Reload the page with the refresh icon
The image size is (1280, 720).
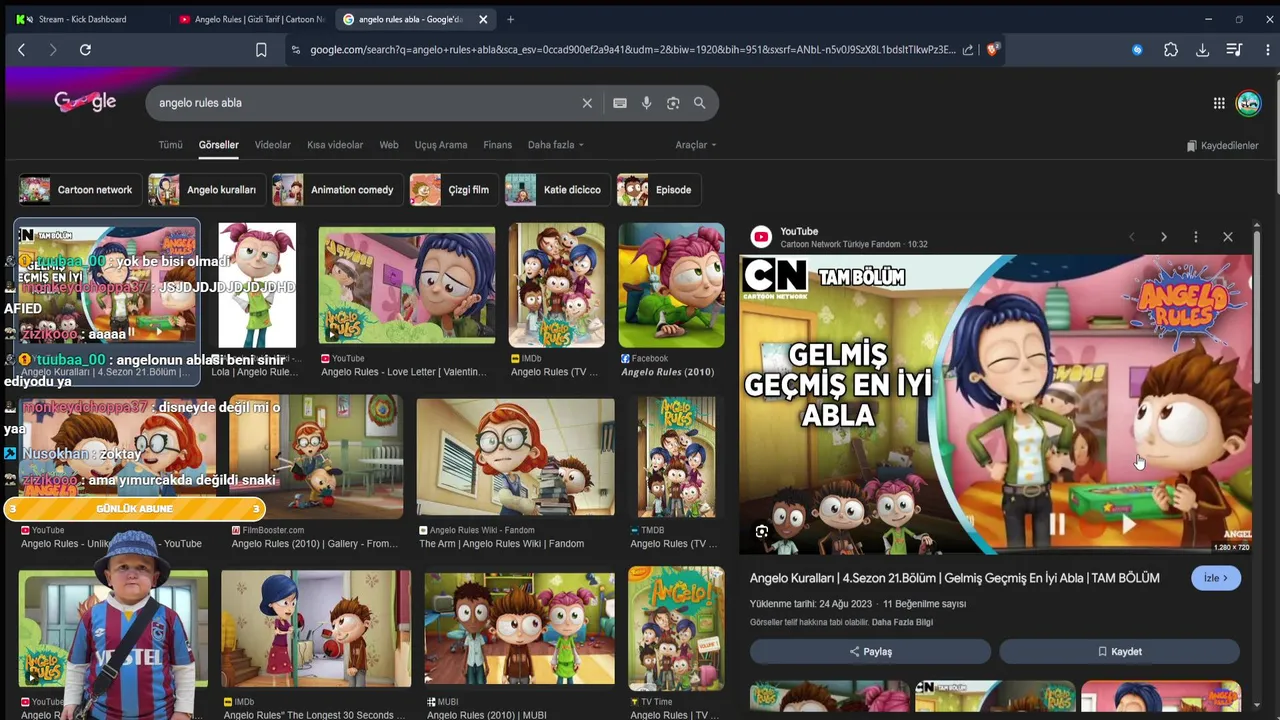[85, 49]
